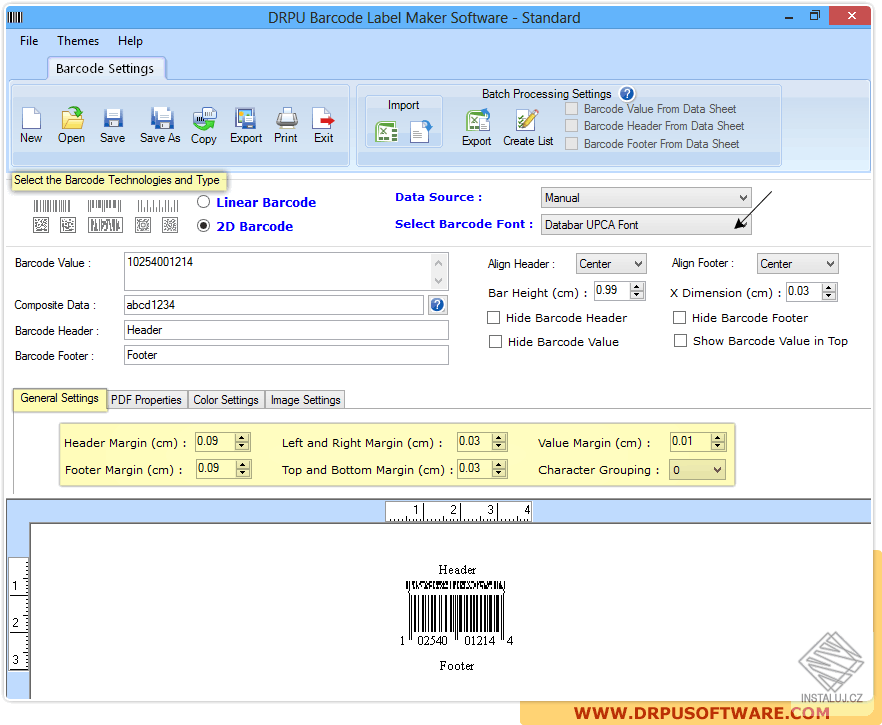Open an existing label file
882x725 pixels.
71,122
